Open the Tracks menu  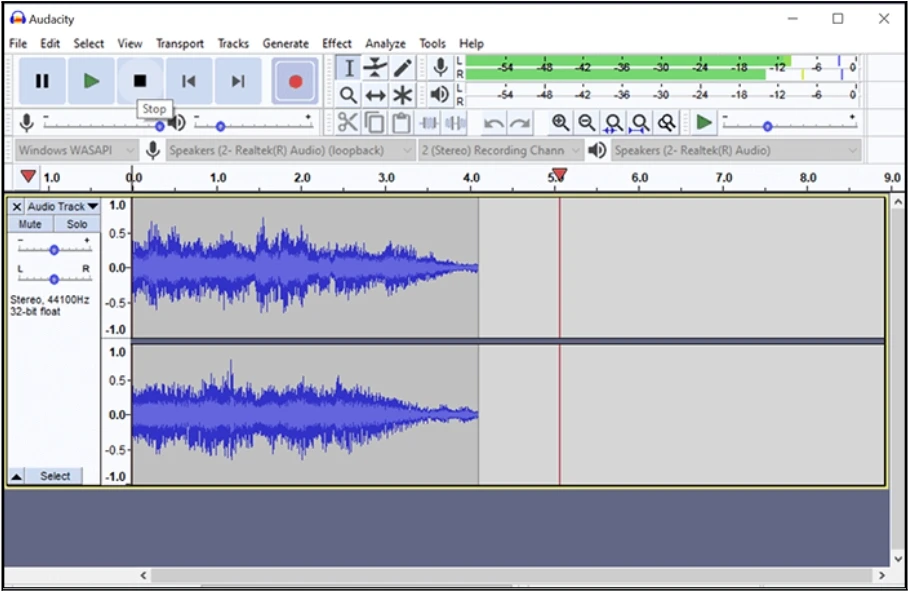pyautogui.click(x=233, y=43)
